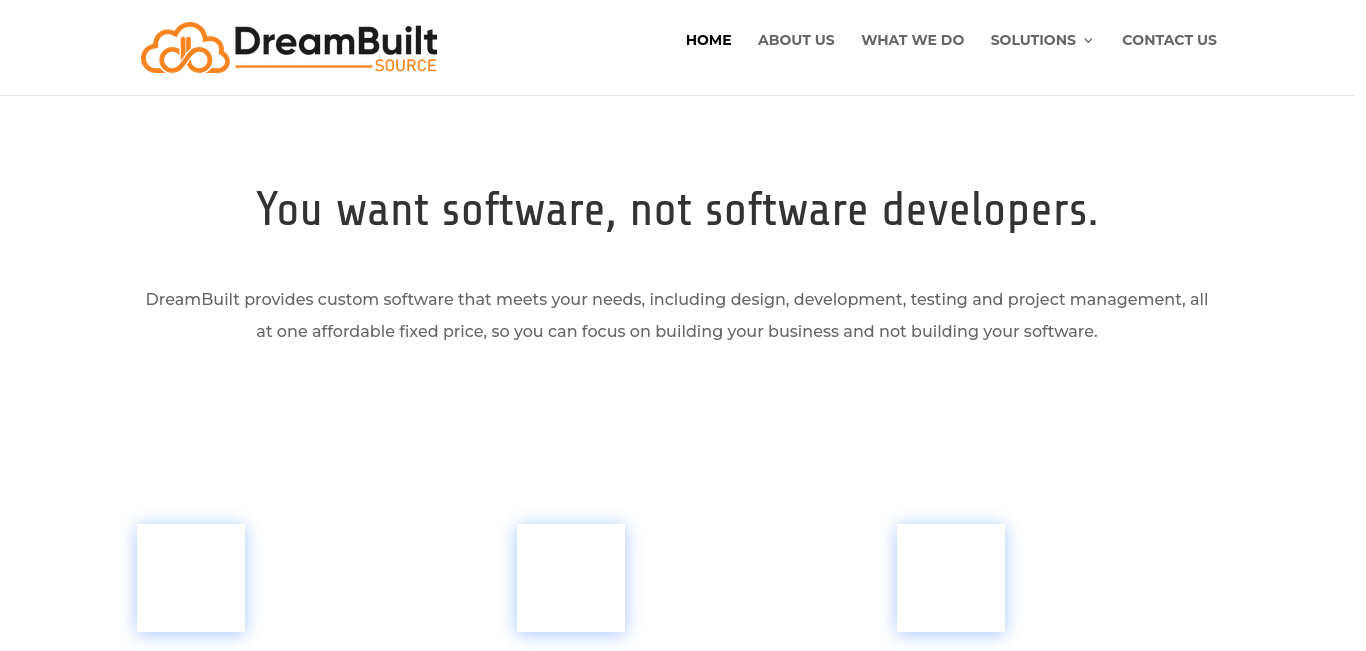The width and height of the screenshot is (1366, 651).
Task: Go to the ABOUT US page
Action: click(796, 40)
